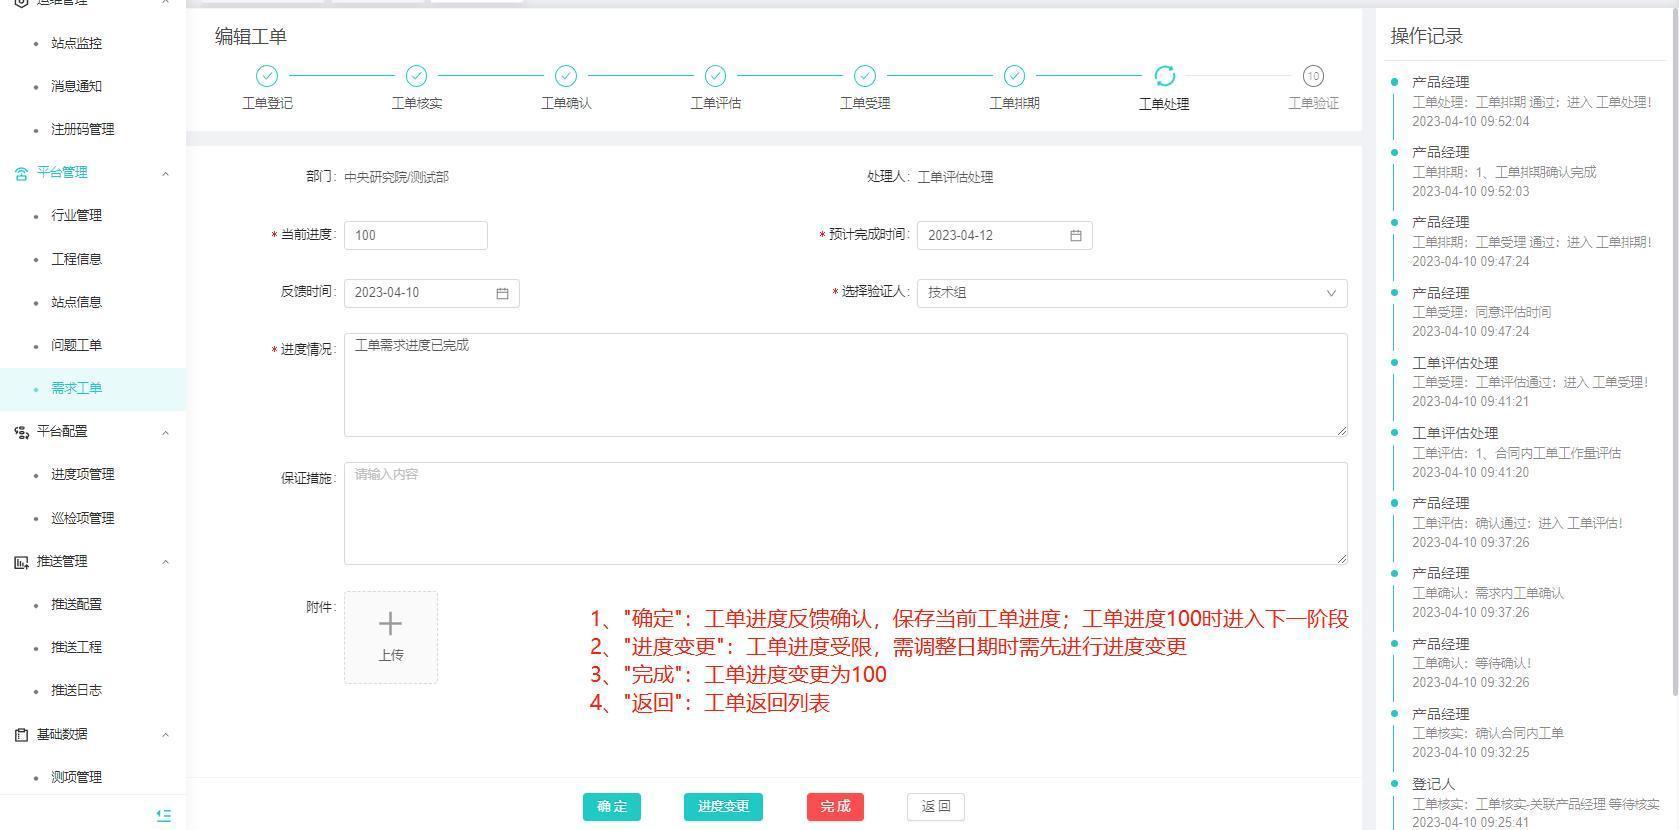Screen dimensions: 1679x830
Task: Click the red 完成 button
Action: pyautogui.click(x=835, y=807)
